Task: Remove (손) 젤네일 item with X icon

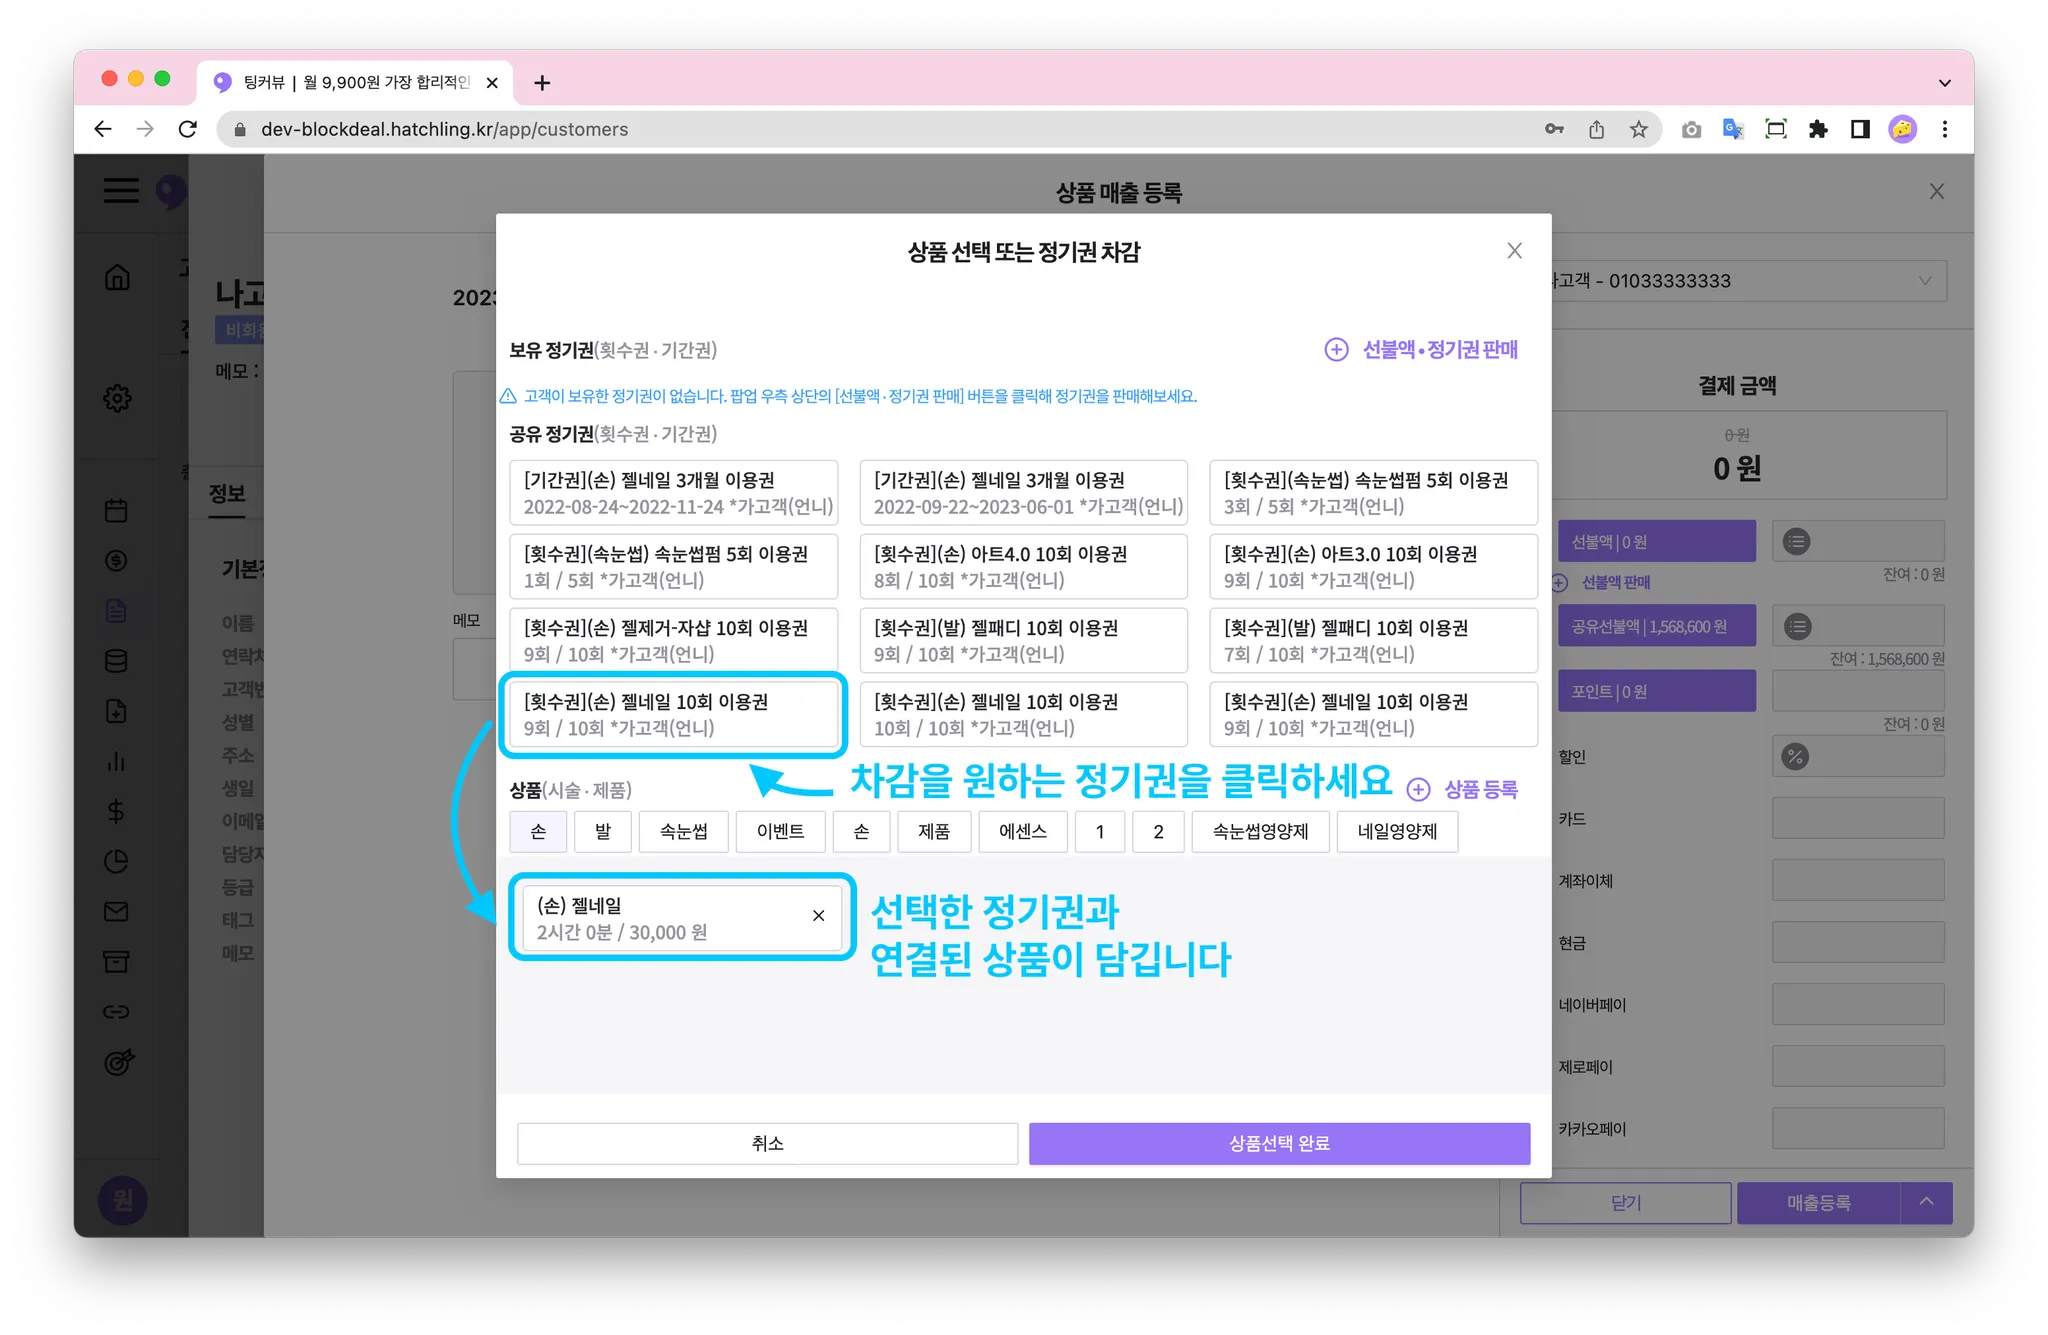Action: (818, 916)
